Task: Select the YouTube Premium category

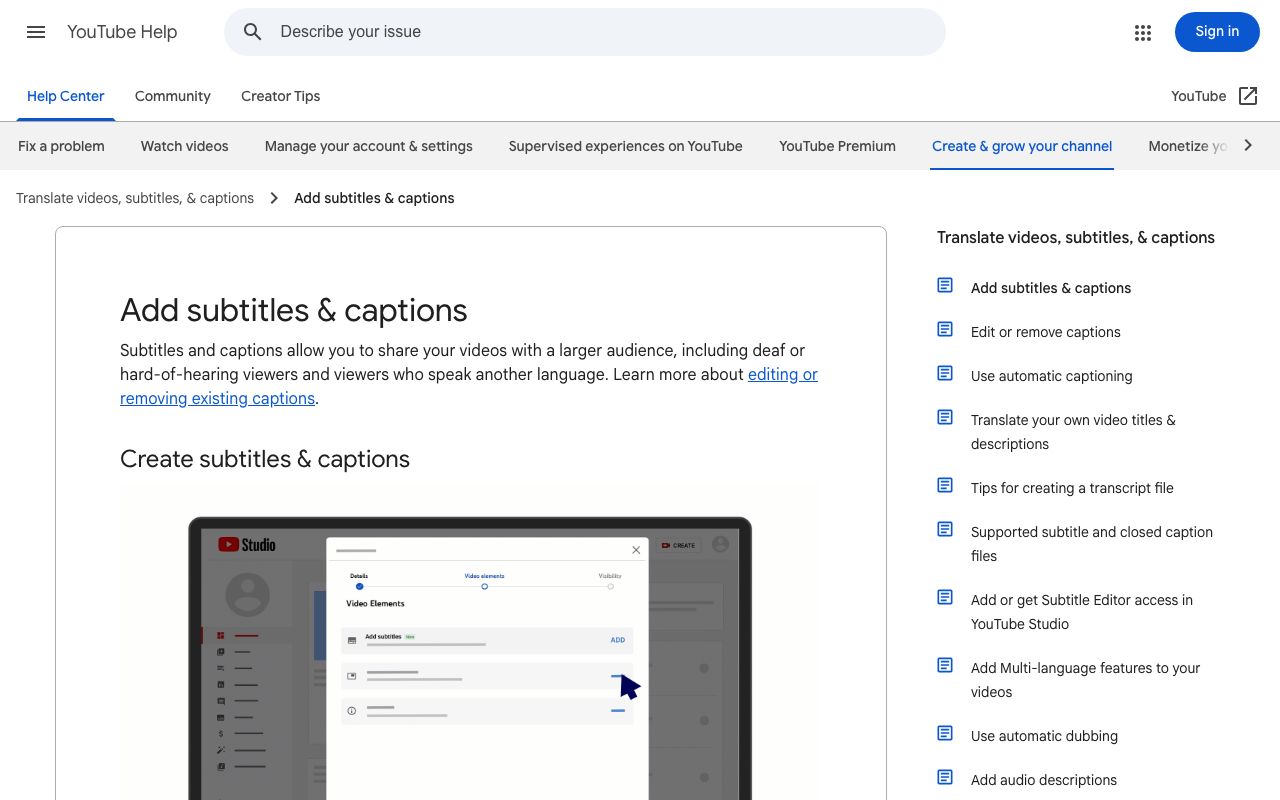Action: [838, 146]
